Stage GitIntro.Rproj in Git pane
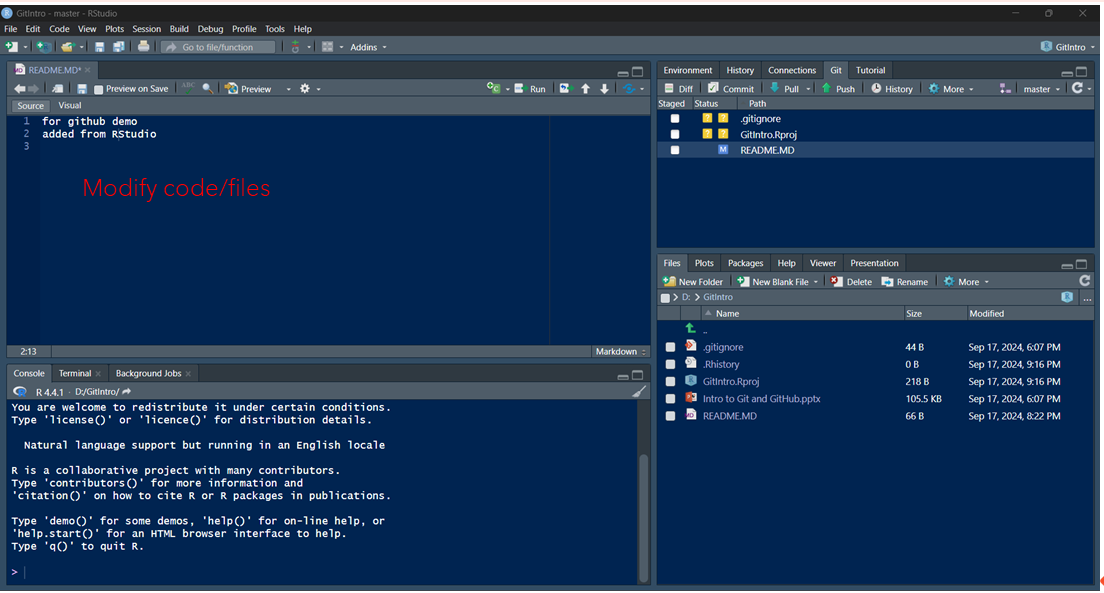 (x=675, y=135)
